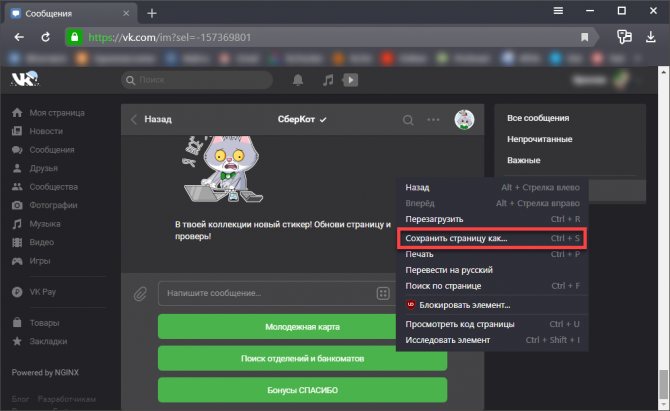The image size is (670, 411).
Task: Choose Поиск по странице in context menu
Action: click(x=492, y=285)
